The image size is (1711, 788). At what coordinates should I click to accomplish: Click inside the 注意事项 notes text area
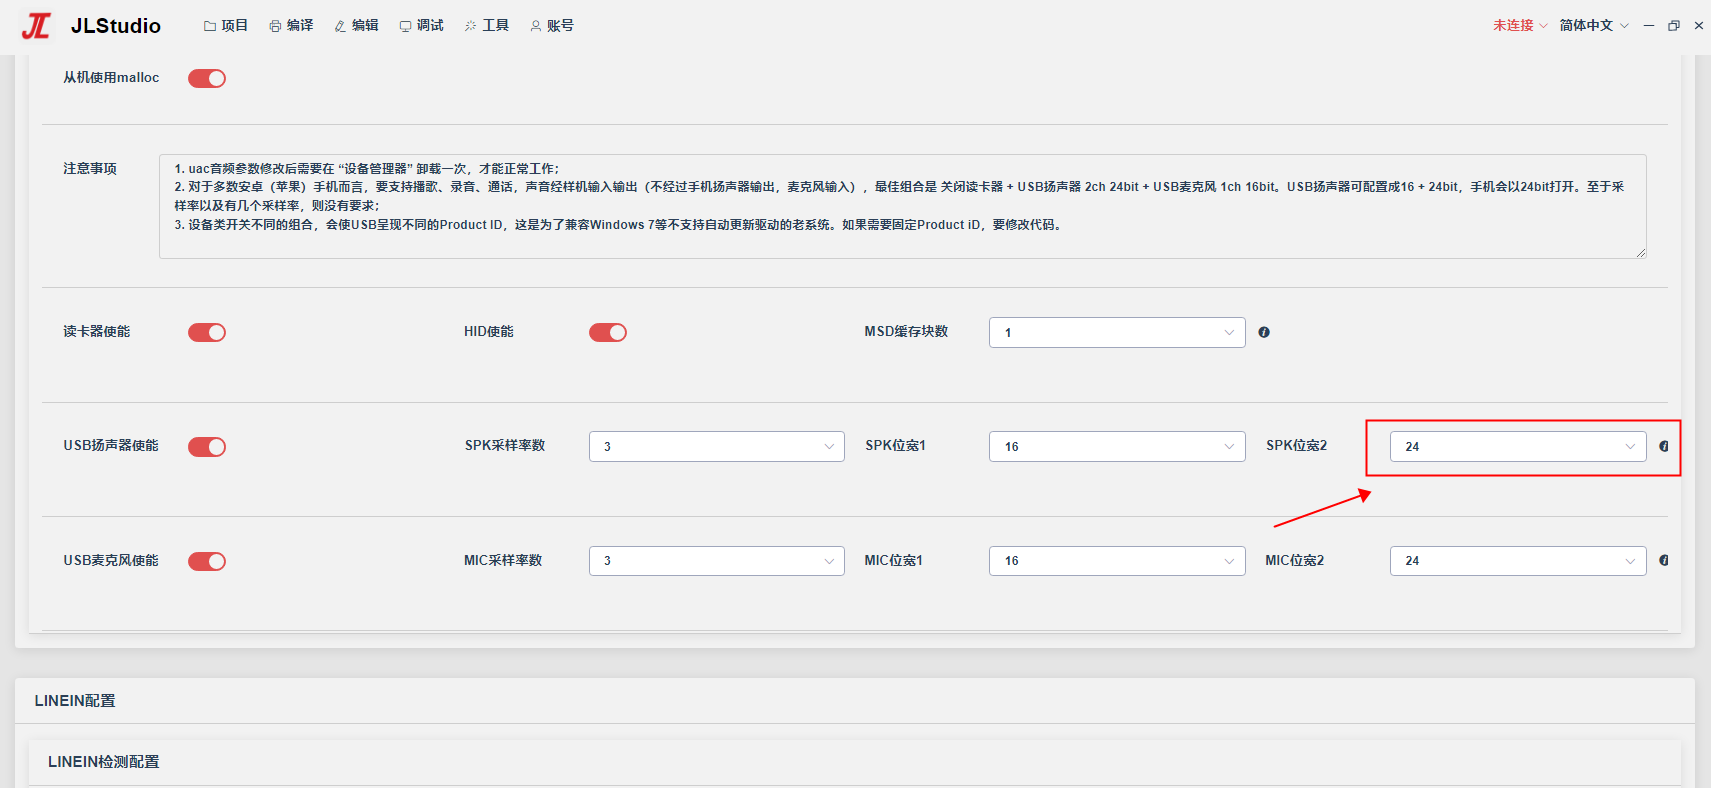point(903,206)
